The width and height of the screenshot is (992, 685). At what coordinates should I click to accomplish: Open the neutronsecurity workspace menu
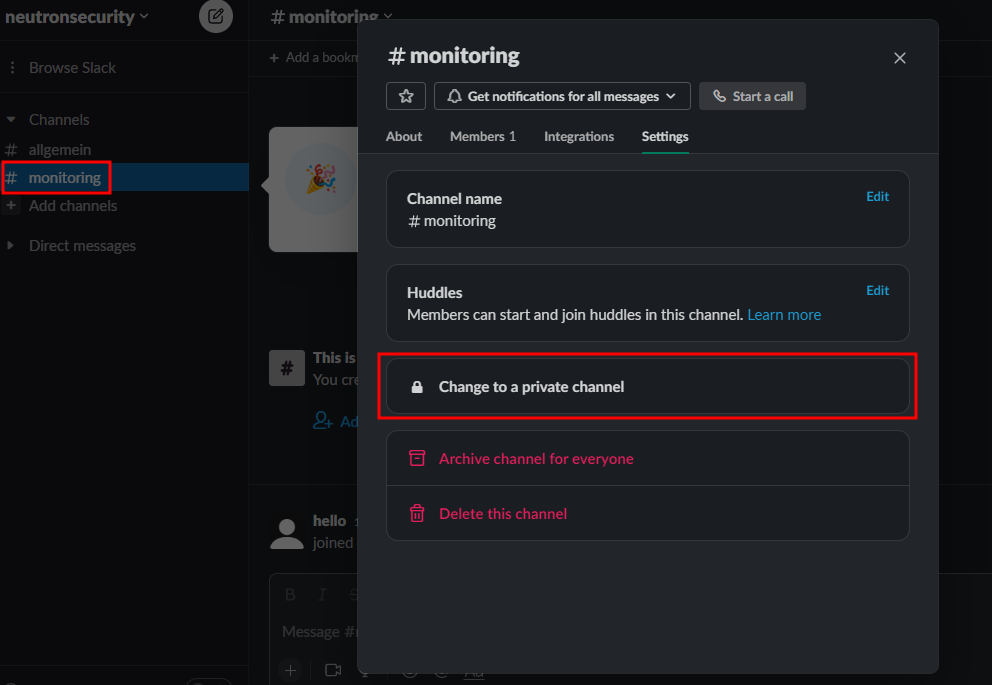[x=76, y=16]
